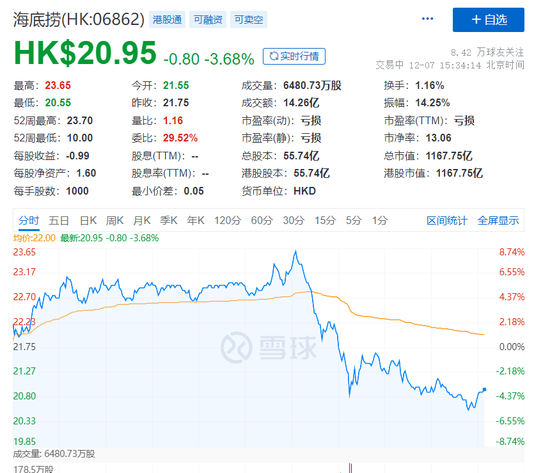The height and width of the screenshot is (473, 550).
Task: Switch to the 30分 chart tab
Action: coord(294,221)
